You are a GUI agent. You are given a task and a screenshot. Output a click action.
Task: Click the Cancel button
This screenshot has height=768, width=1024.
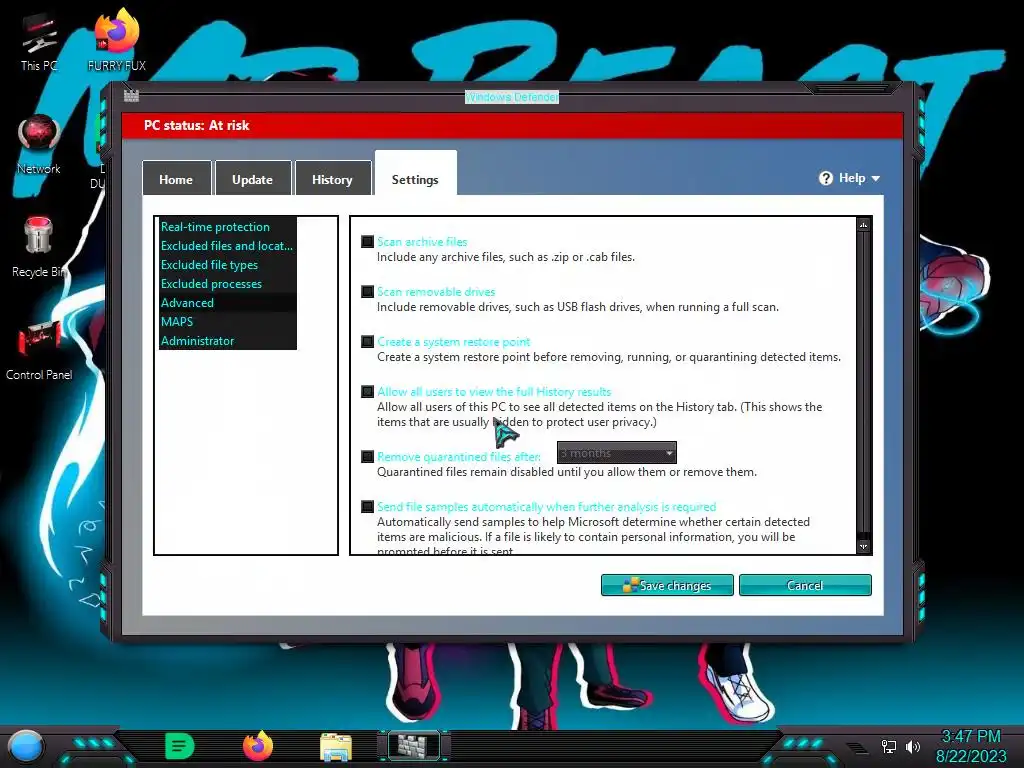click(805, 585)
